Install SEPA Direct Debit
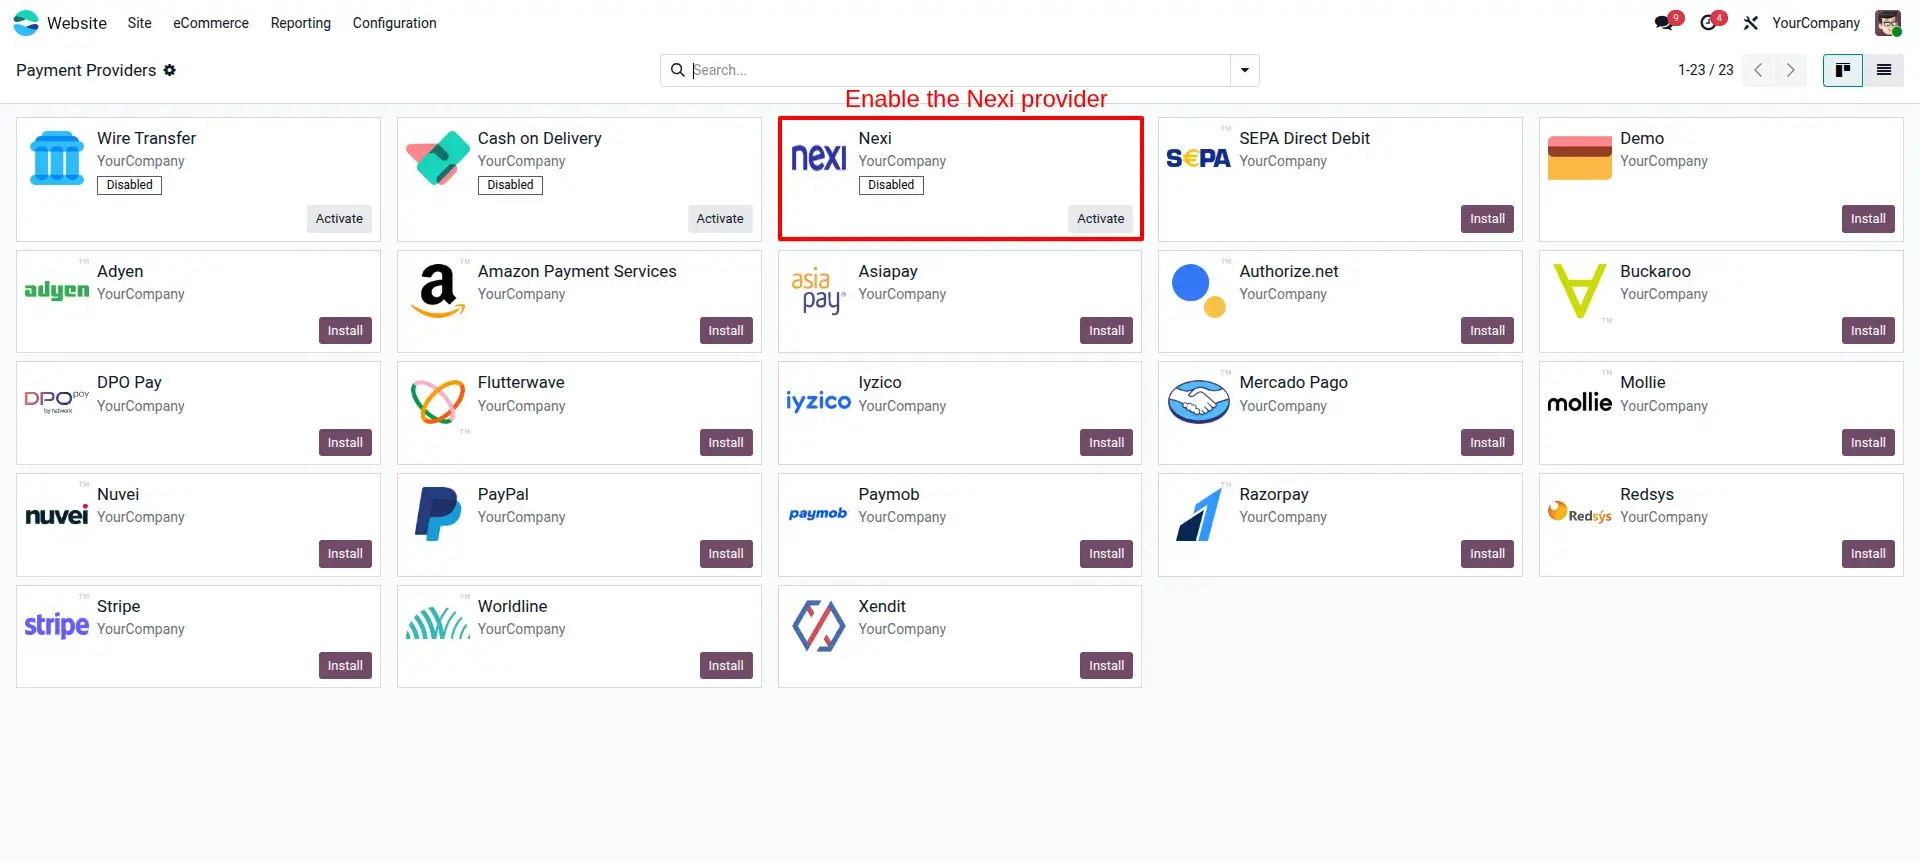Screen dimensions: 1920x862 pyautogui.click(x=1487, y=219)
